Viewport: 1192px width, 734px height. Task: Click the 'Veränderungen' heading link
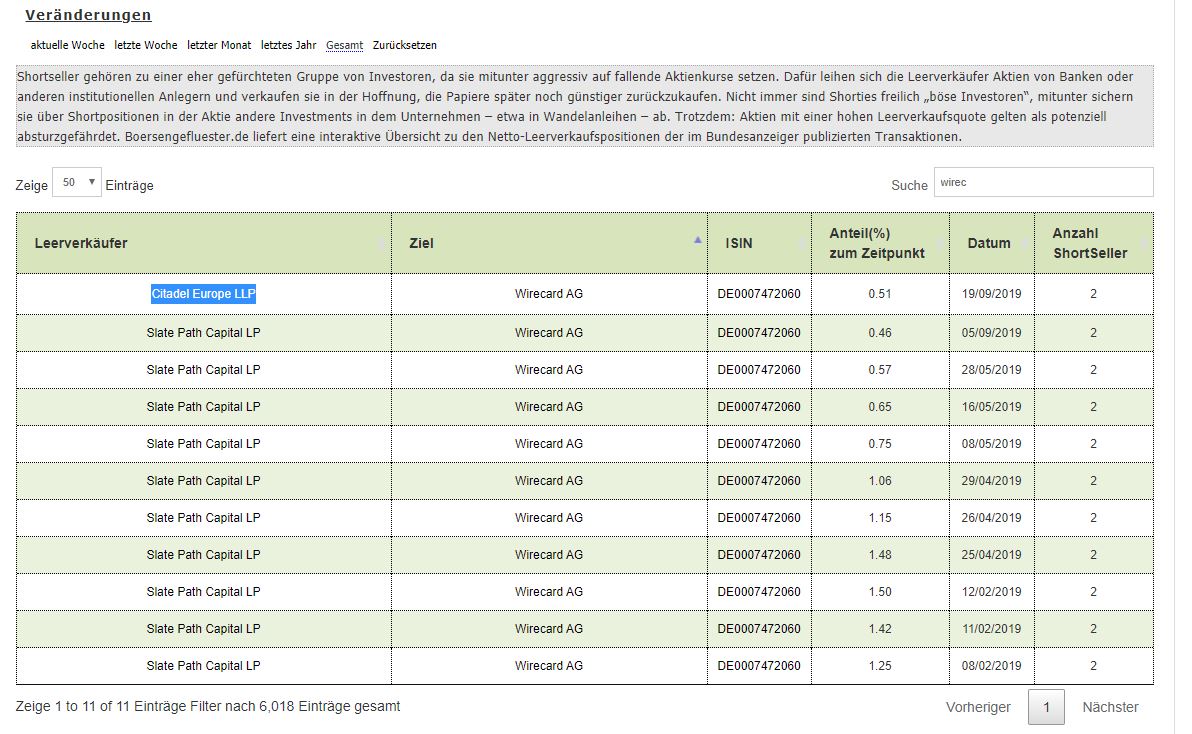(86, 15)
